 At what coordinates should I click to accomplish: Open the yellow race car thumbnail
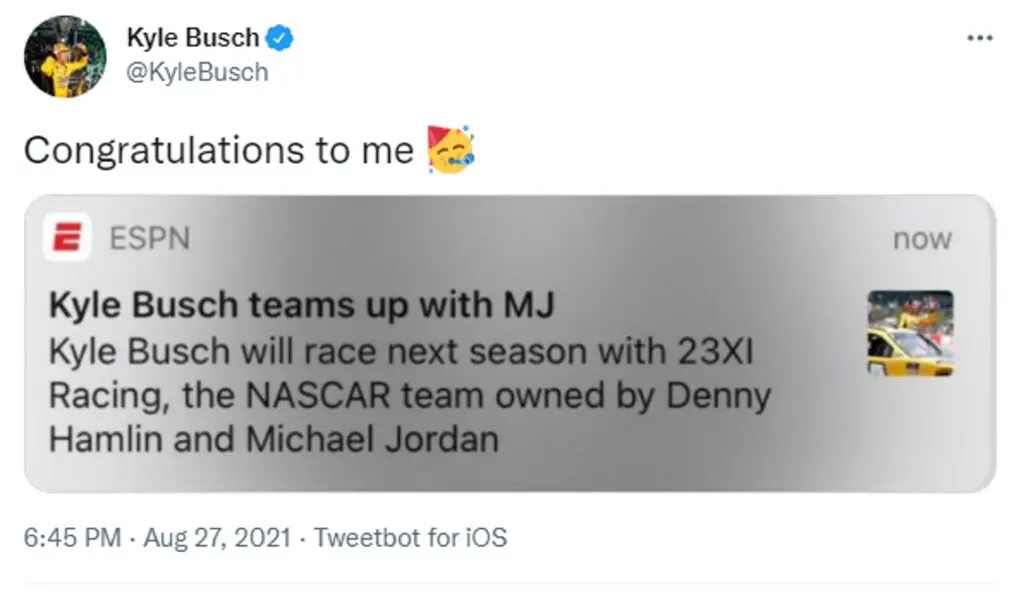click(x=910, y=333)
